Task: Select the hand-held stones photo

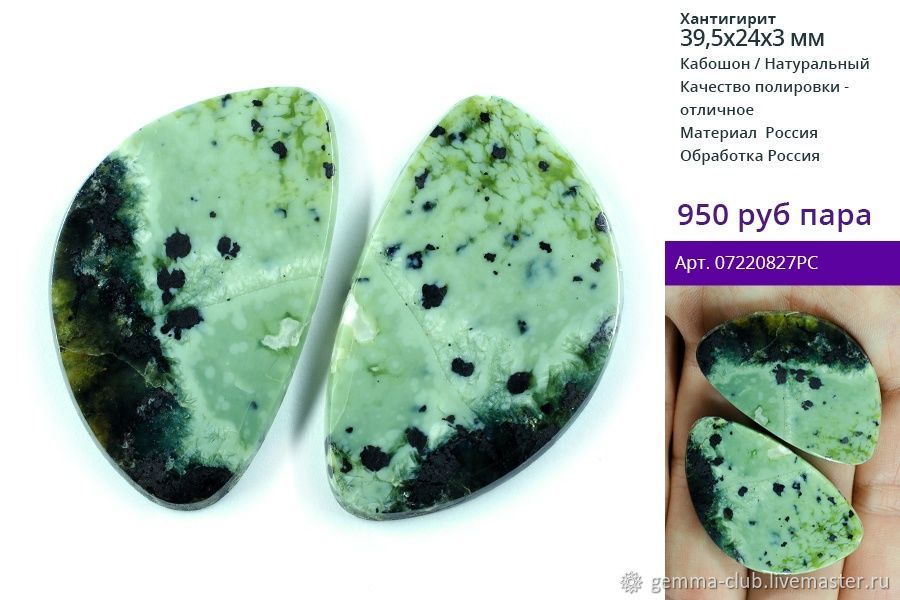Action: 782,442
